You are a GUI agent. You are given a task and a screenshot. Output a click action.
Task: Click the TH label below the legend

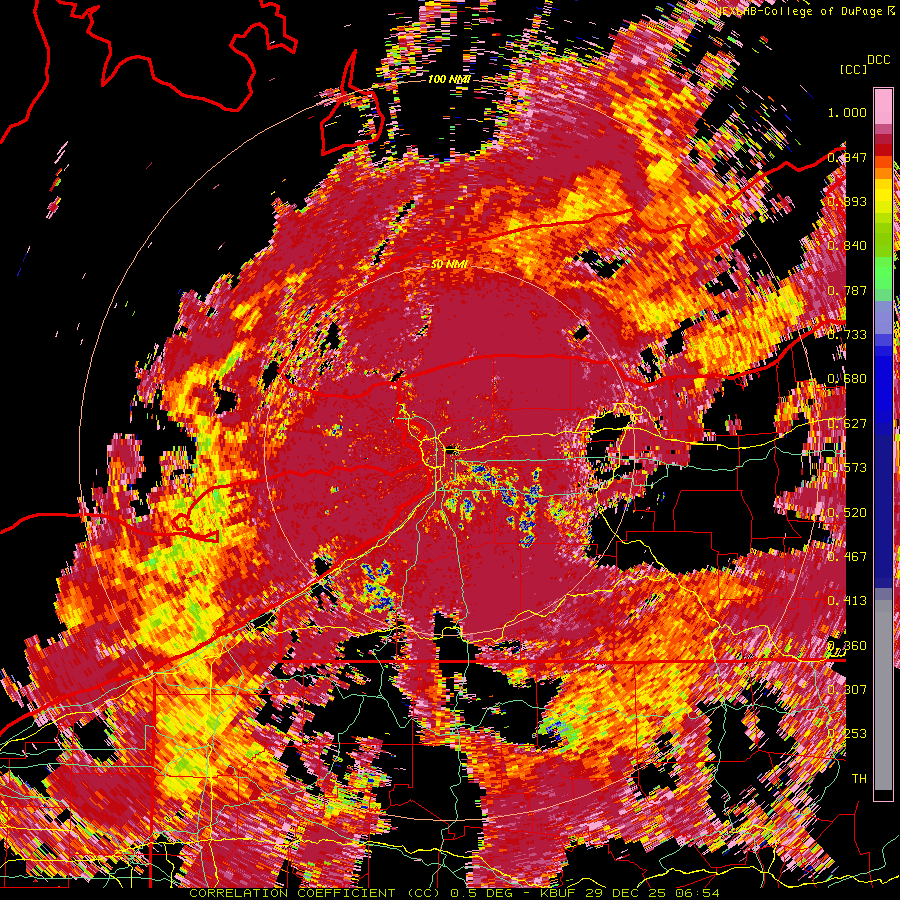point(859,778)
